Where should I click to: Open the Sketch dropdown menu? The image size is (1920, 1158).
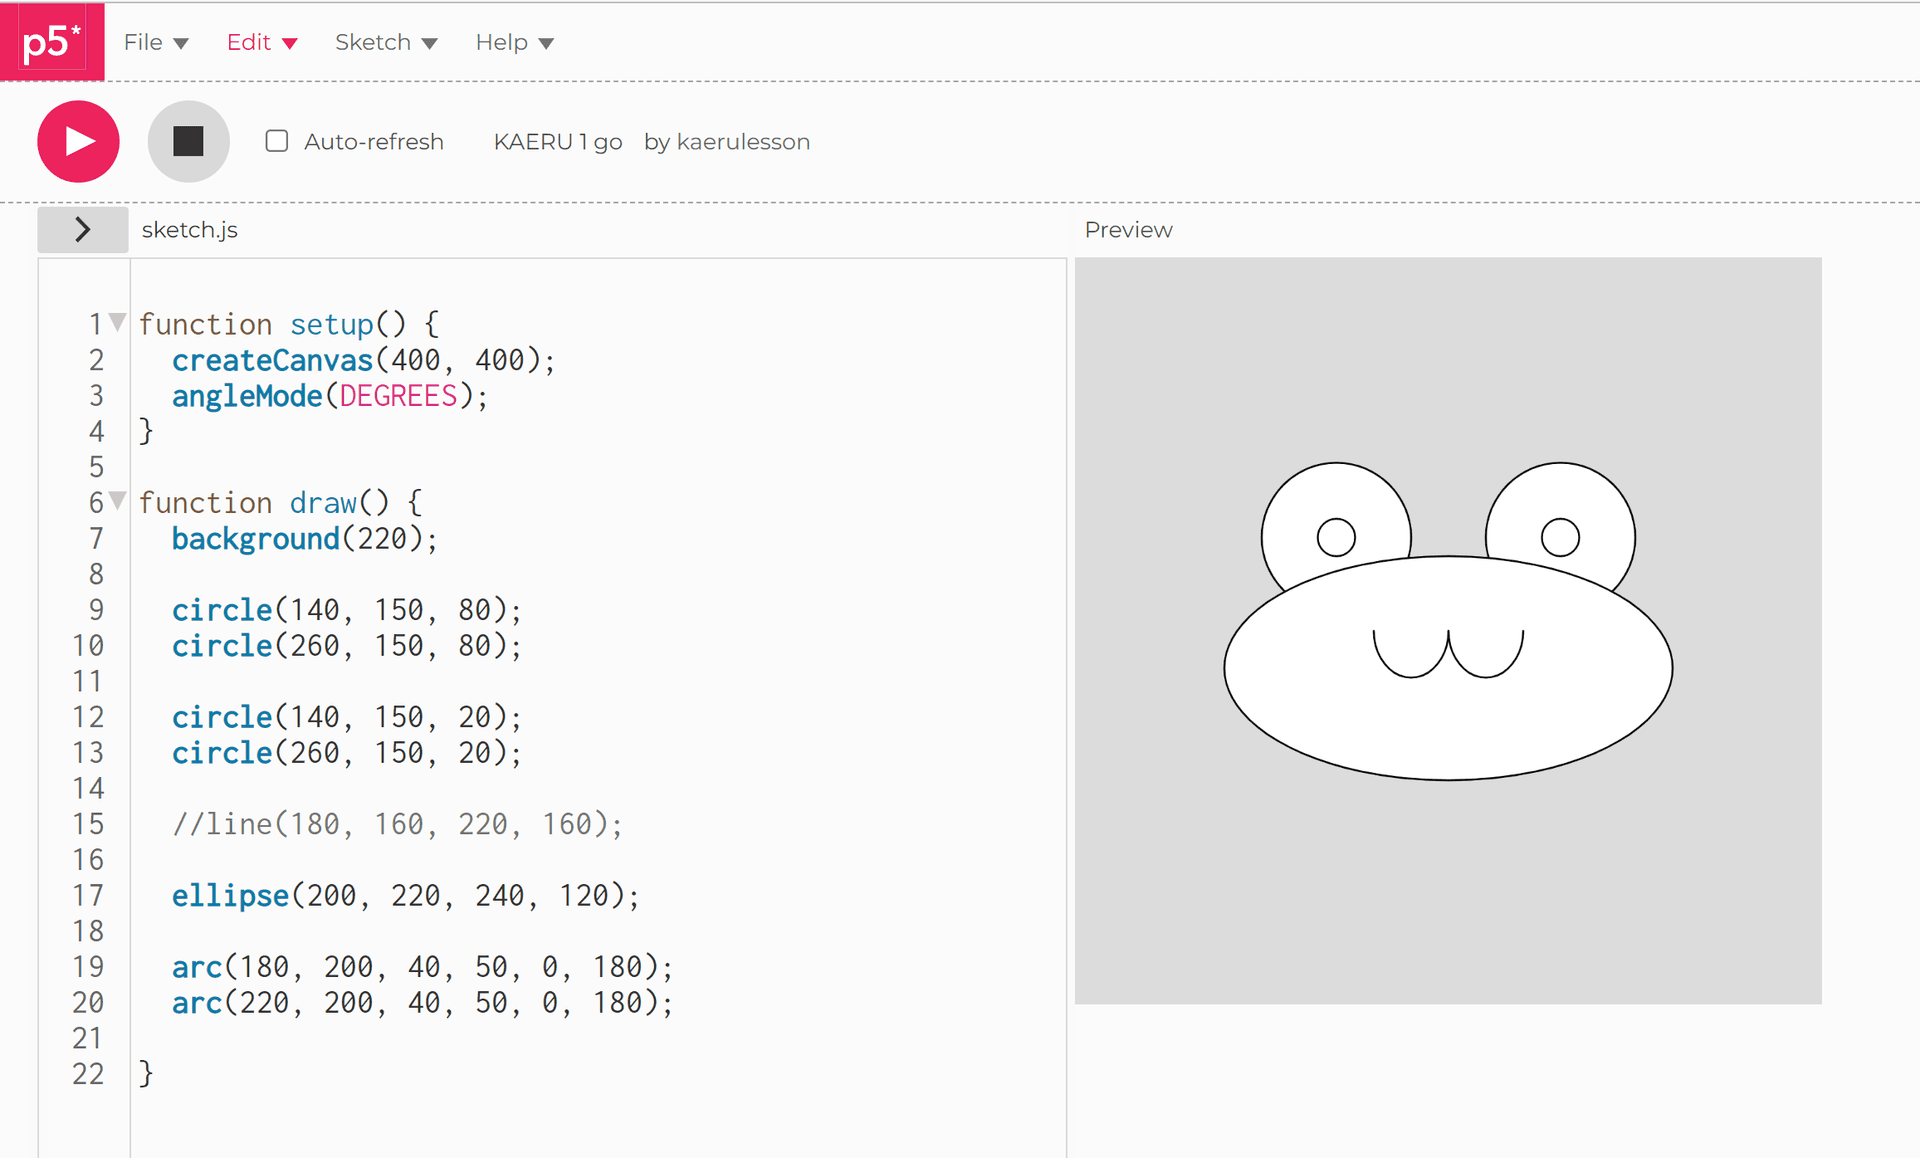pyautogui.click(x=385, y=42)
